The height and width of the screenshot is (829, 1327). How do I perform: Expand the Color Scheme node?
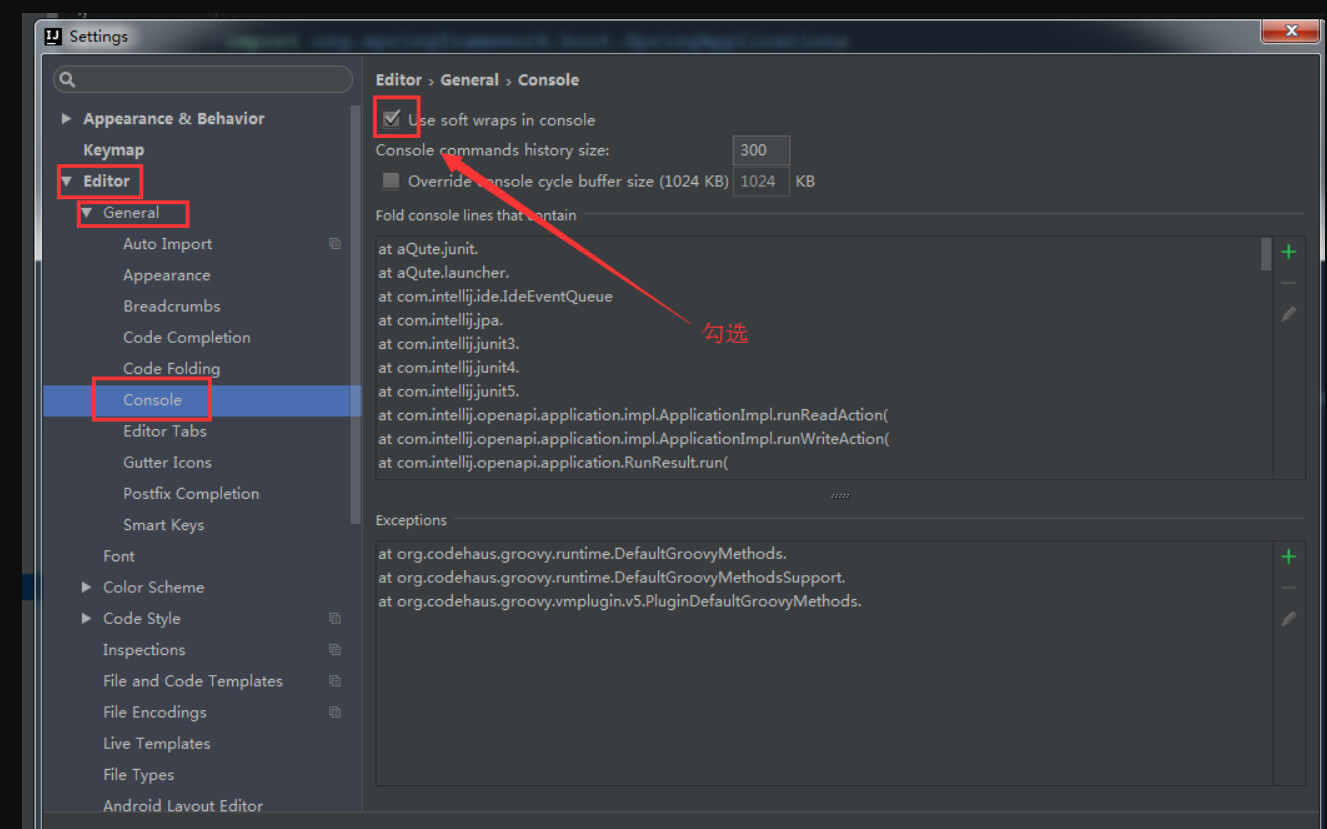tap(86, 587)
